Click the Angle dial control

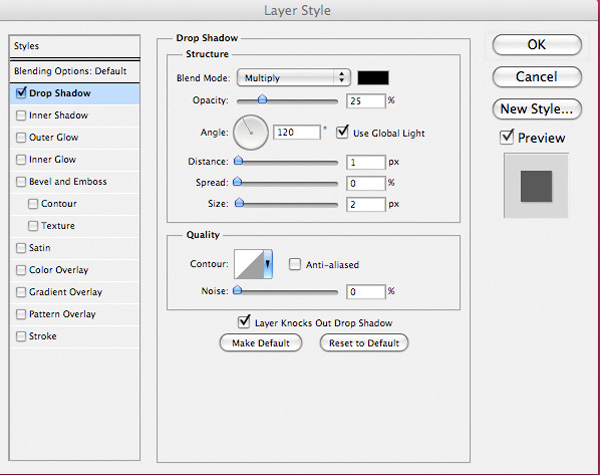tap(251, 132)
